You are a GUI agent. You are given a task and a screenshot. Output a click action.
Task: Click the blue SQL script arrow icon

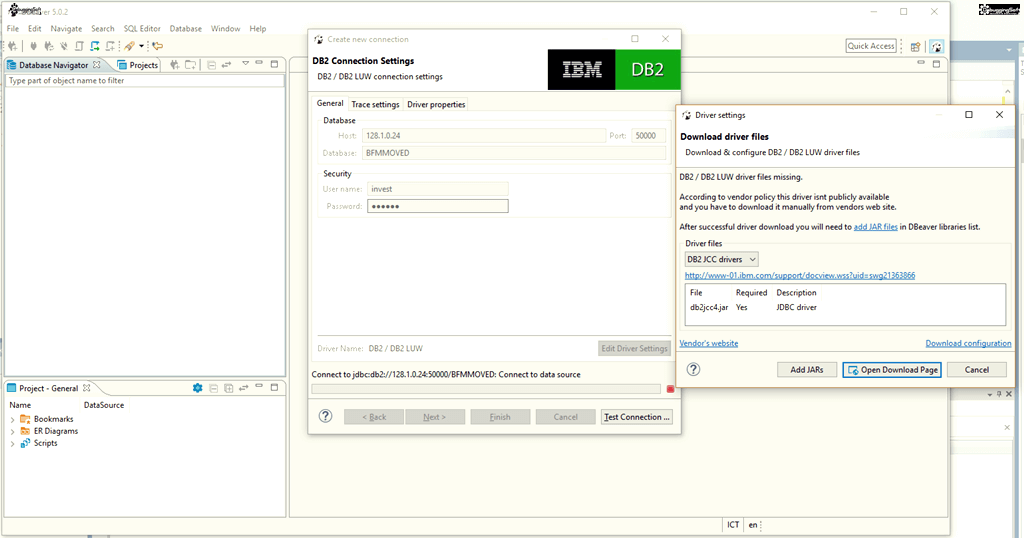[x=95, y=46]
